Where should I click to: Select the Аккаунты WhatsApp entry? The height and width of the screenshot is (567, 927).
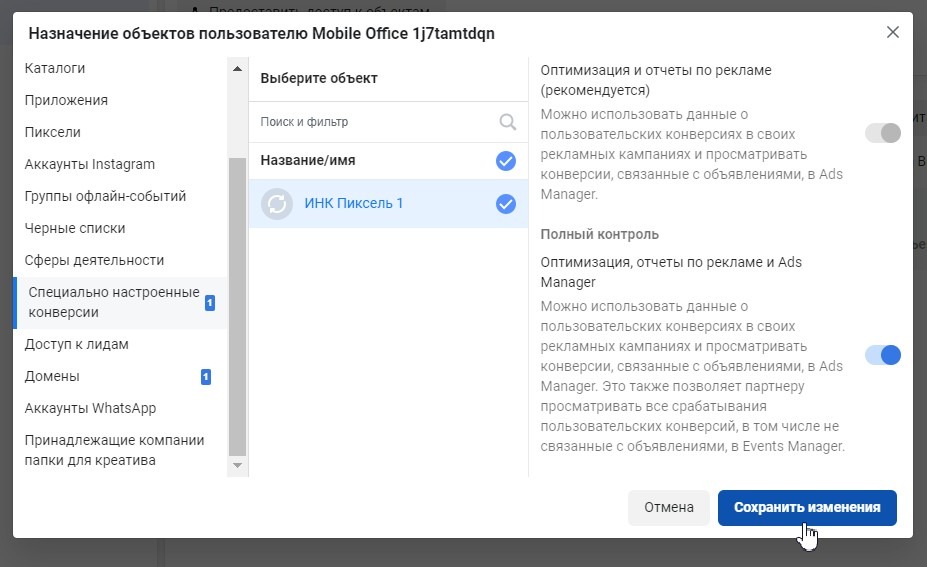90,408
